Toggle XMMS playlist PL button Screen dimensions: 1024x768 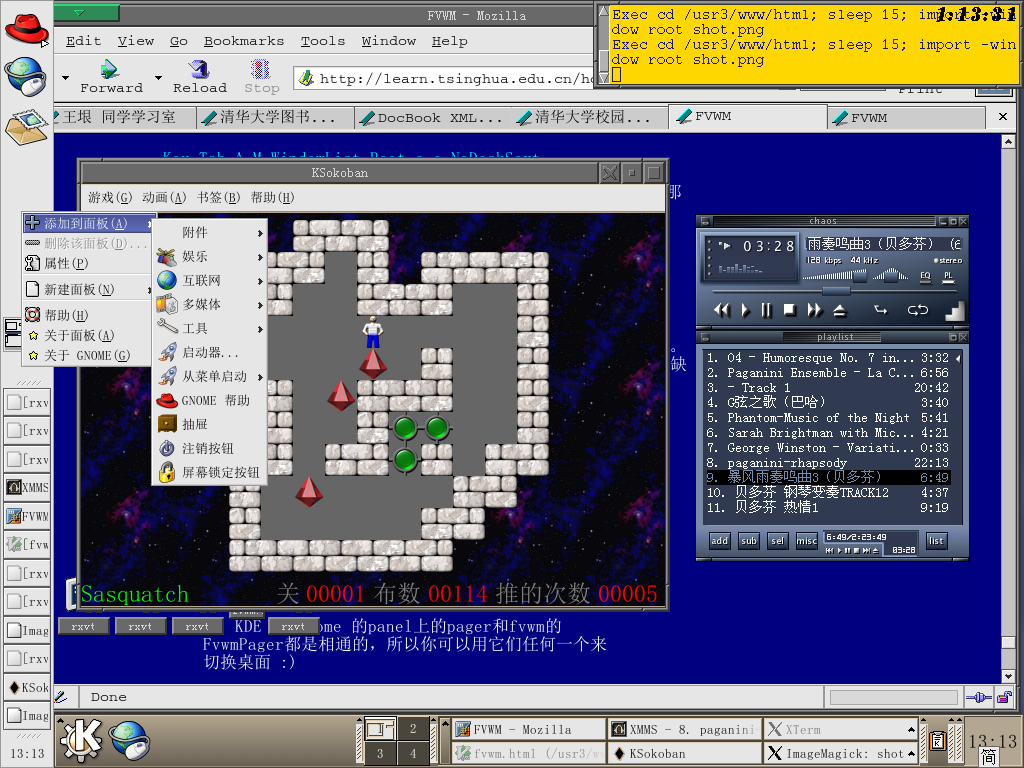[948, 277]
